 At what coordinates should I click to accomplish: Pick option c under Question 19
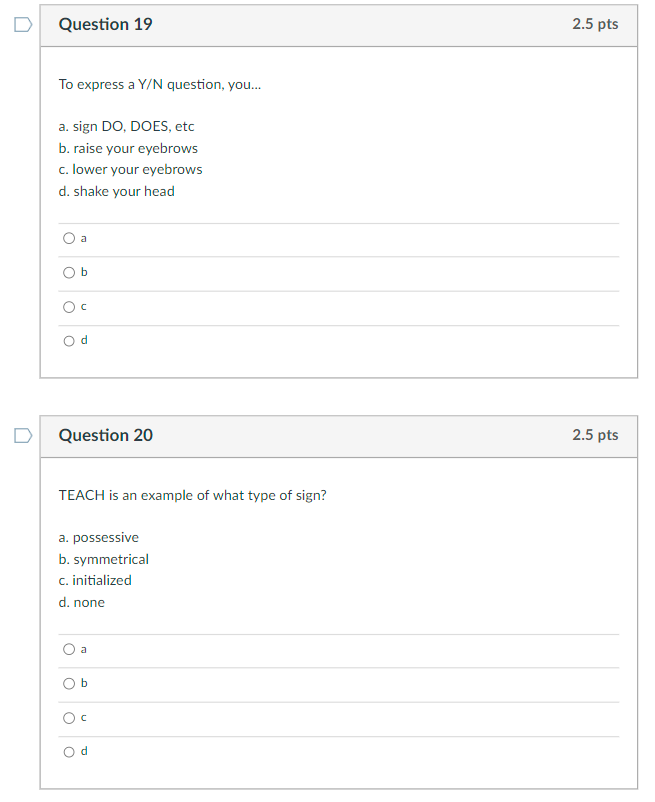pos(69,307)
